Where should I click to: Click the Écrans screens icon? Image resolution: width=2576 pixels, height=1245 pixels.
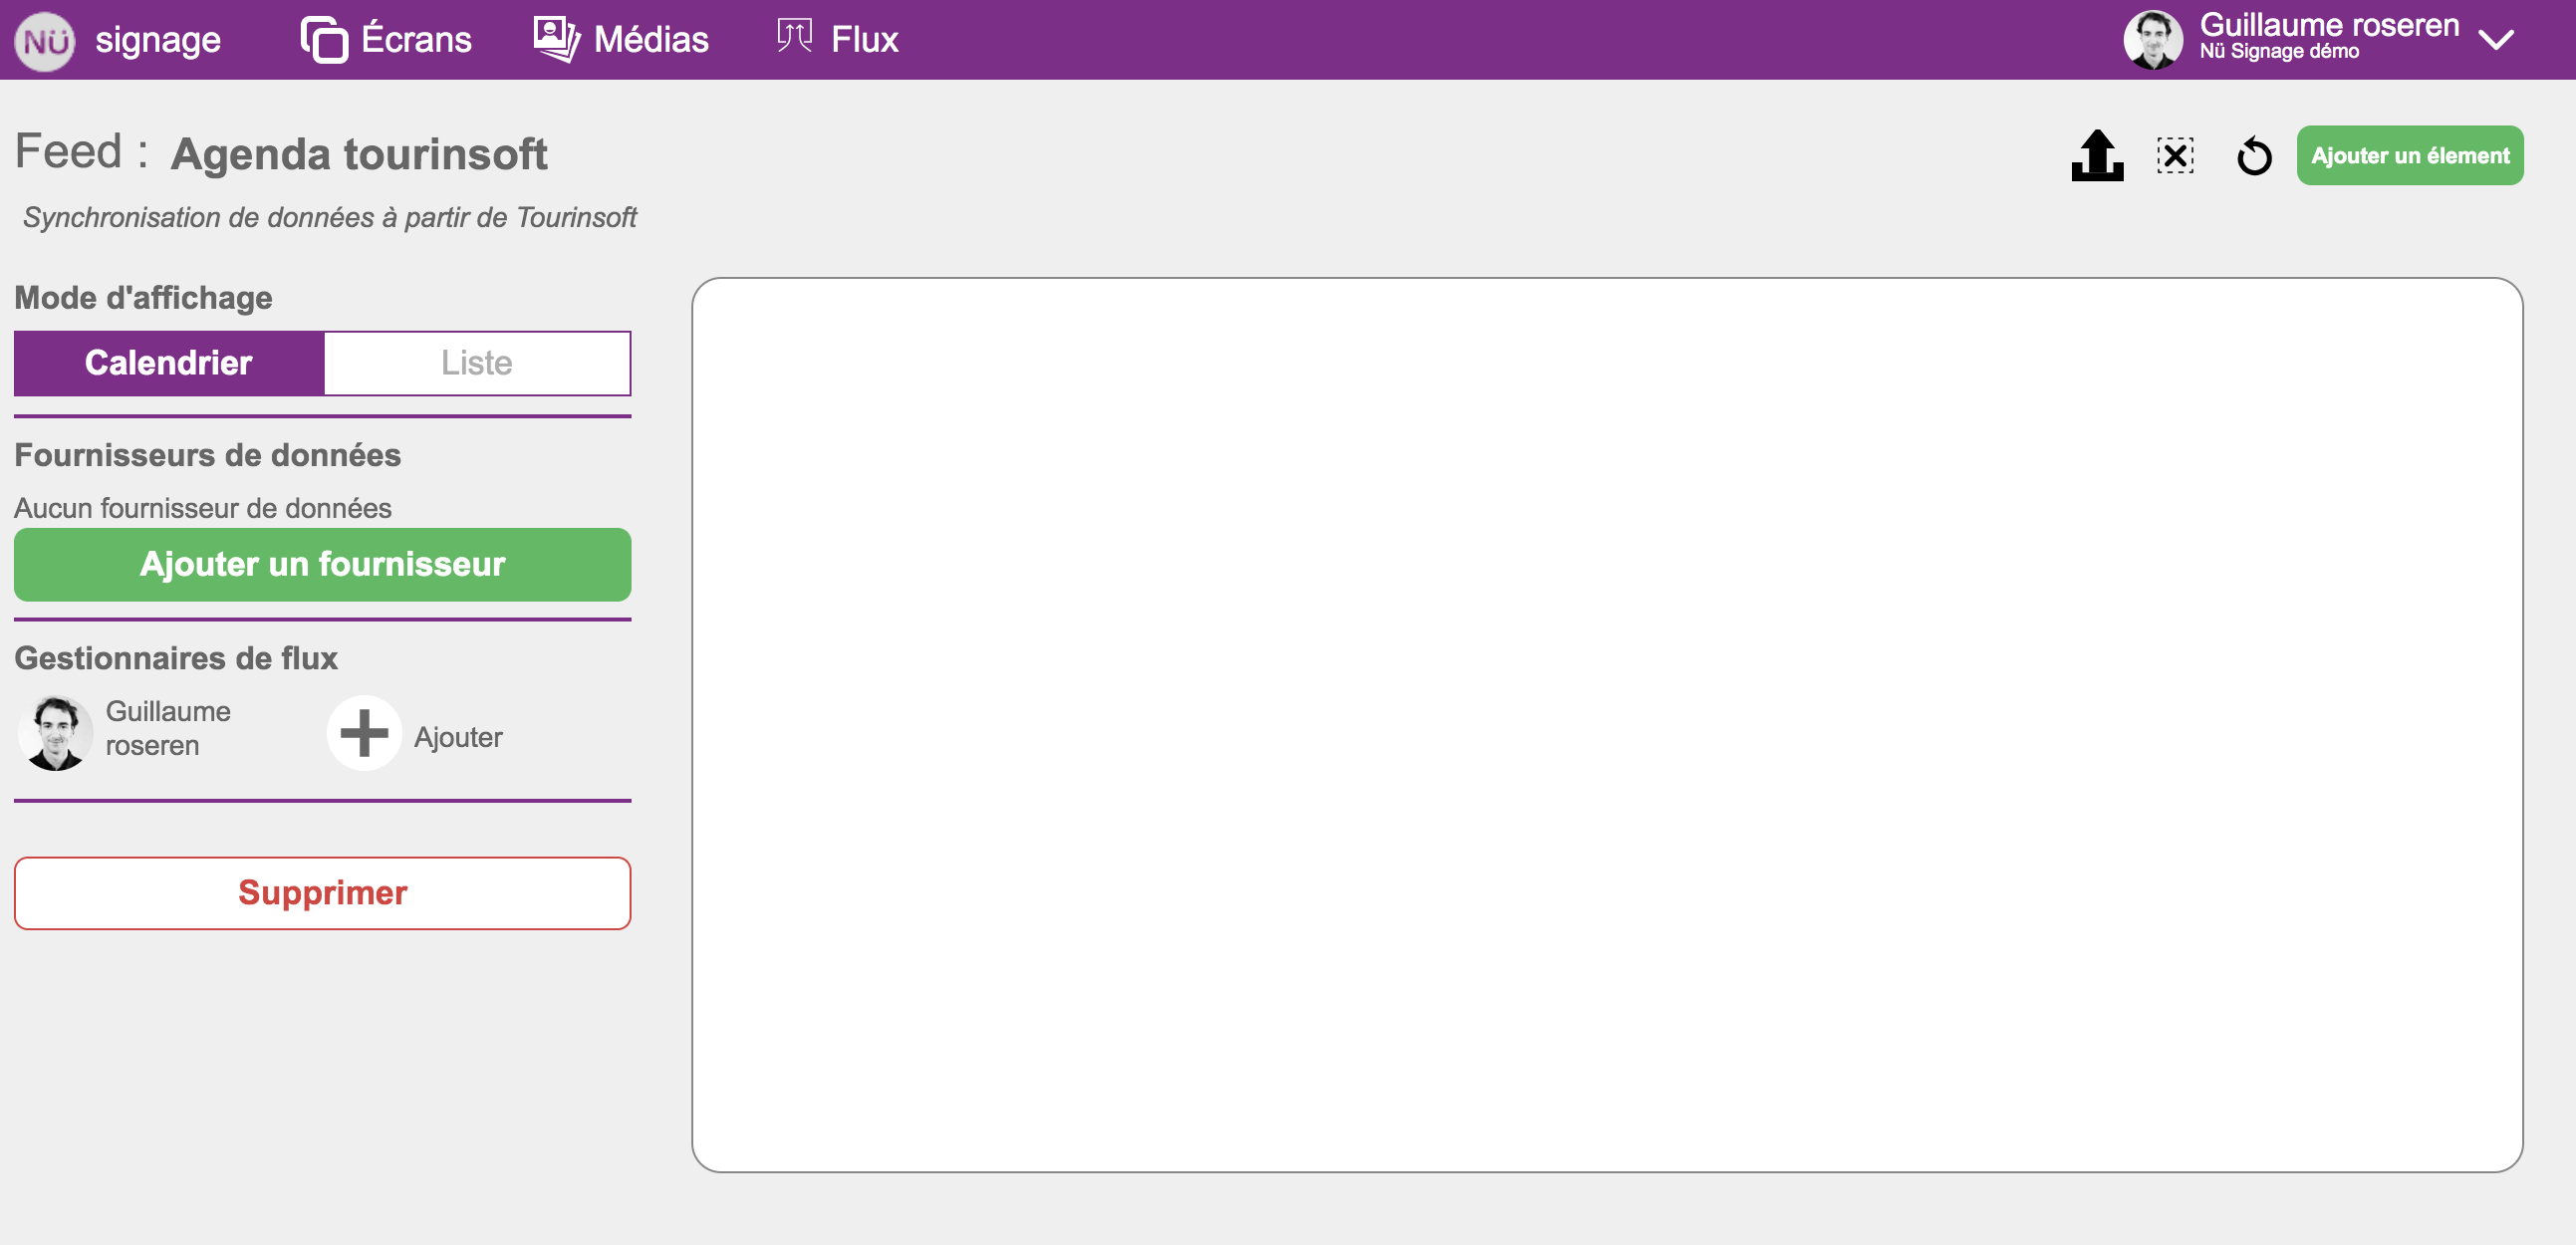324,40
